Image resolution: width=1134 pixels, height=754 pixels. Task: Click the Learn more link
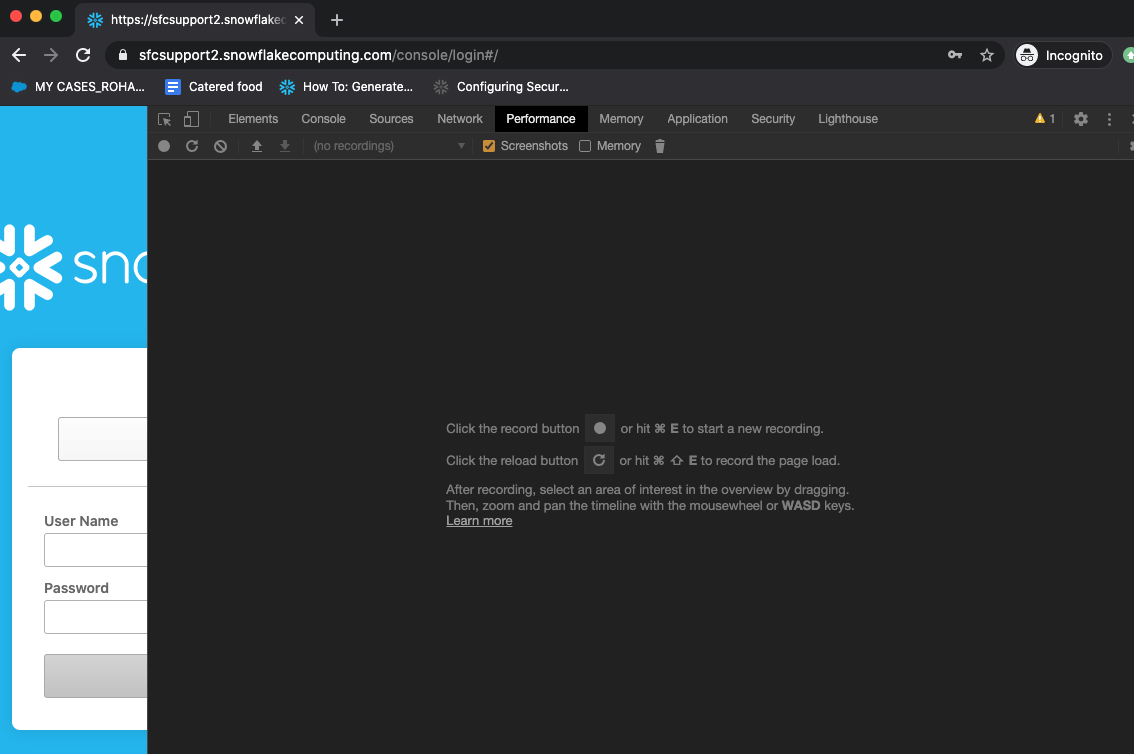pos(479,520)
